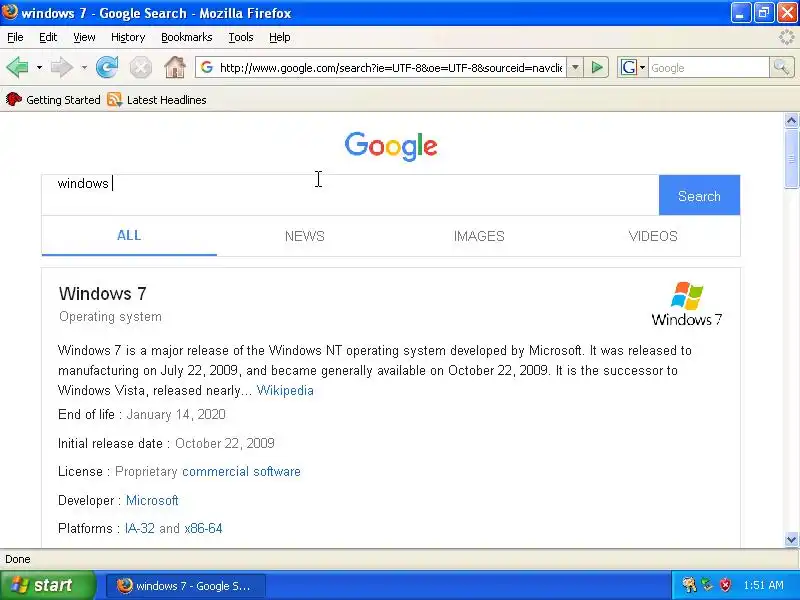This screenshot has width=800, height=600.
Task: Click inside the Google page search field
Action: pyautogui.click(x=350, y=194)
